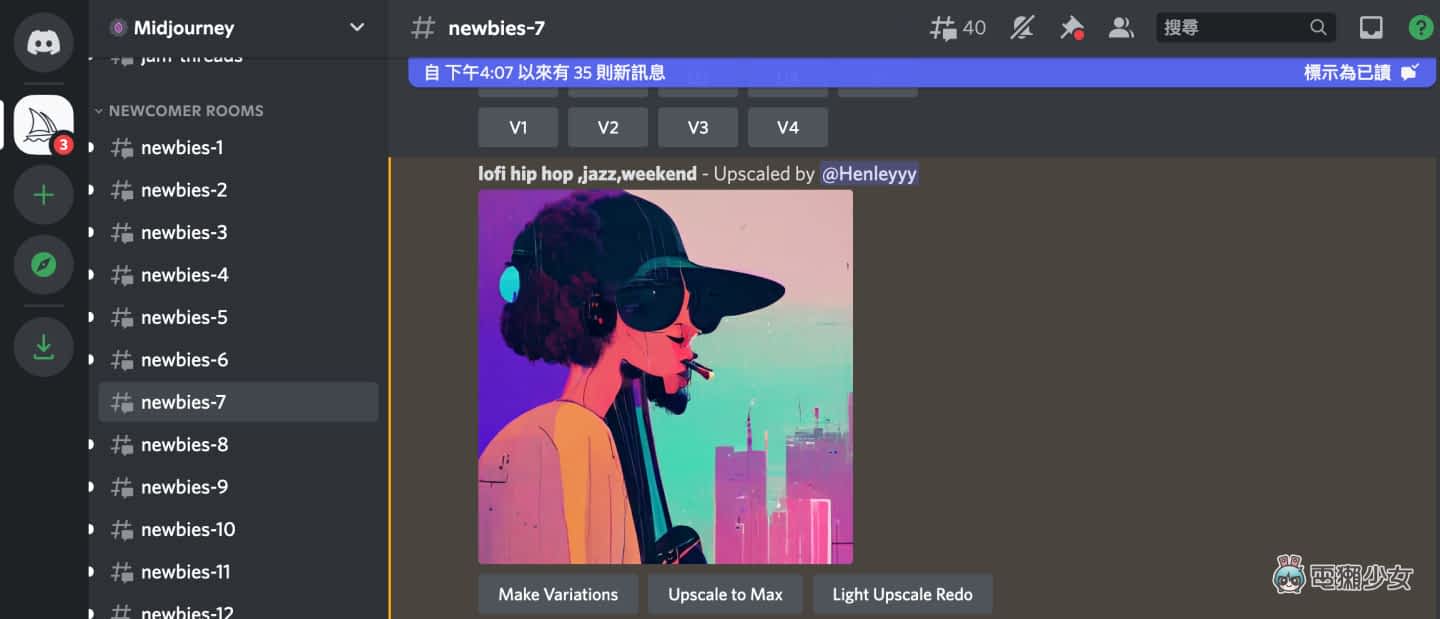This screenshot has height=619, width=1440.
Task: Switch to the newbies-4 channel
Action: coord(184,275)
